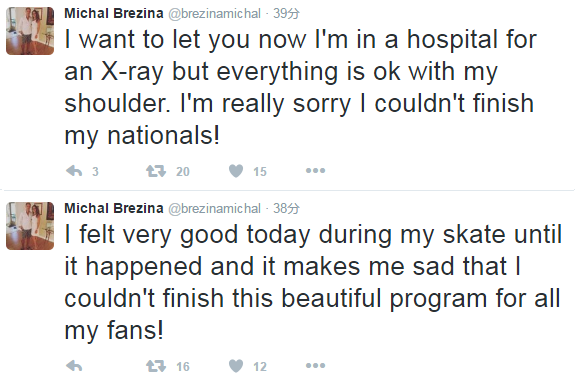Like the tweet about the shoulder X-ray
575x380 pixels.
(x=236, y=171)
